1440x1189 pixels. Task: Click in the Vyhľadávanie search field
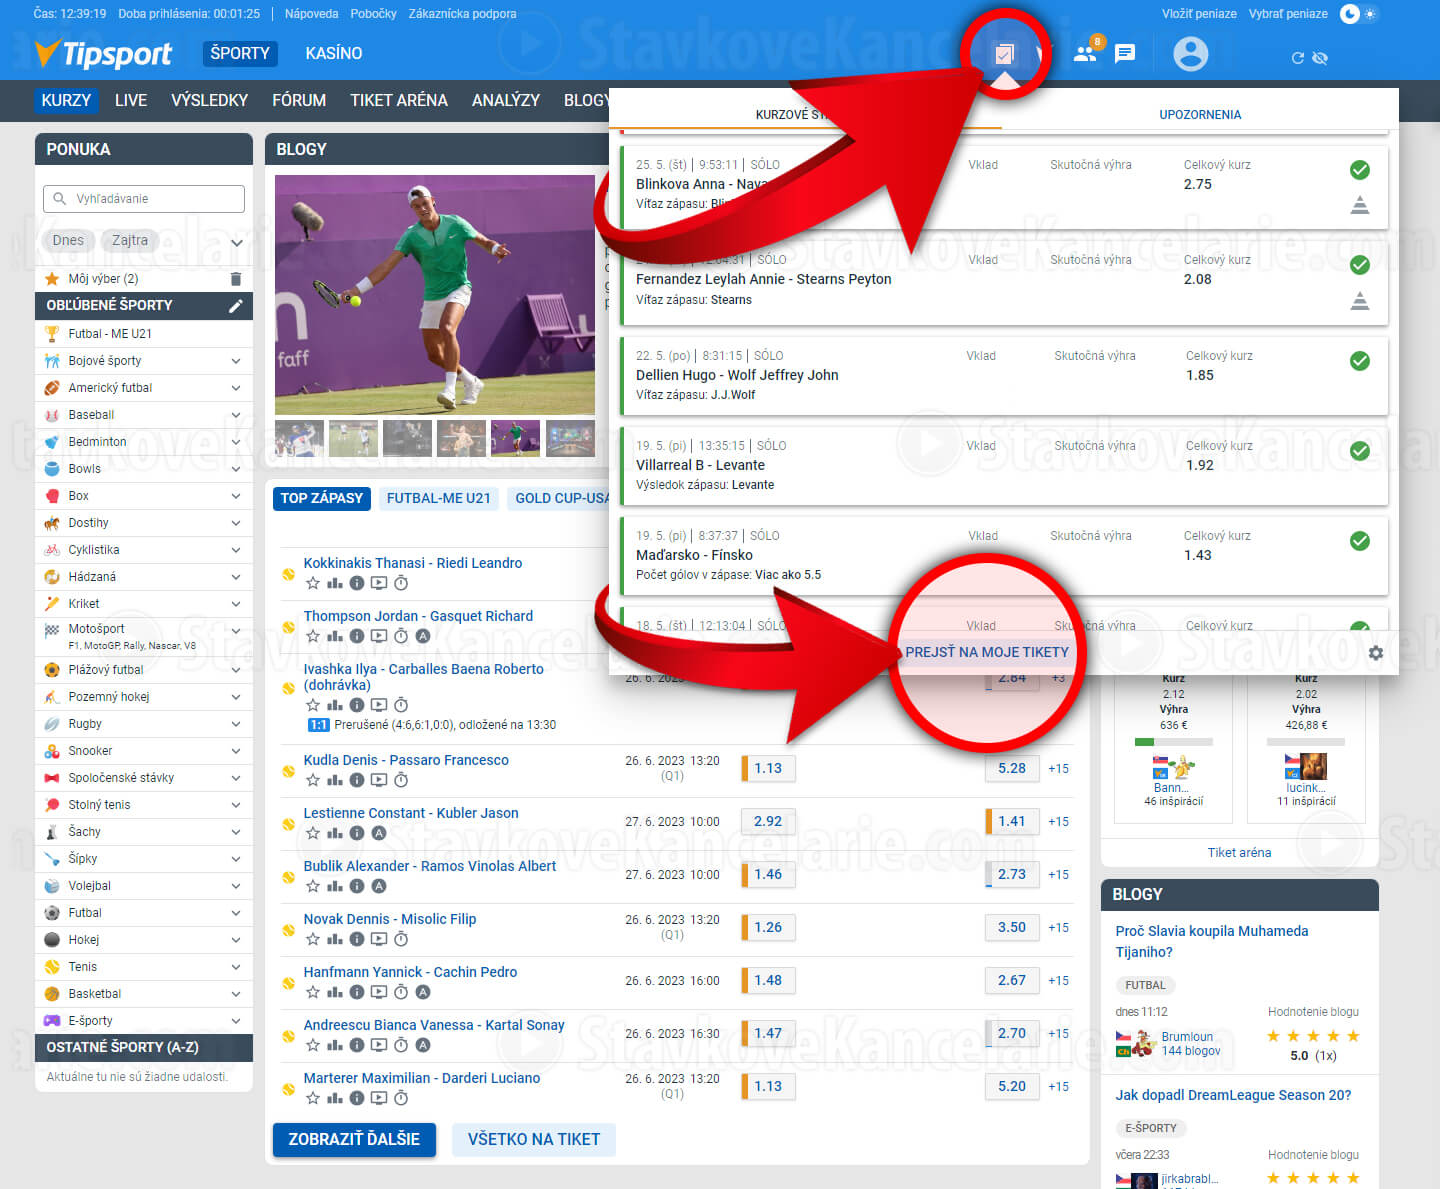tap(144, 198)
